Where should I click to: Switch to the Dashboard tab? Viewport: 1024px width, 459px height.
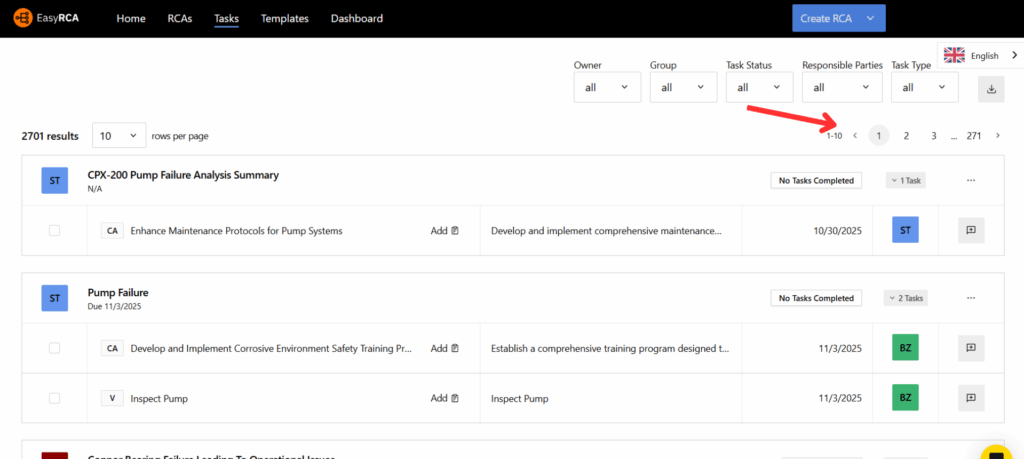(x=356, y=18)
